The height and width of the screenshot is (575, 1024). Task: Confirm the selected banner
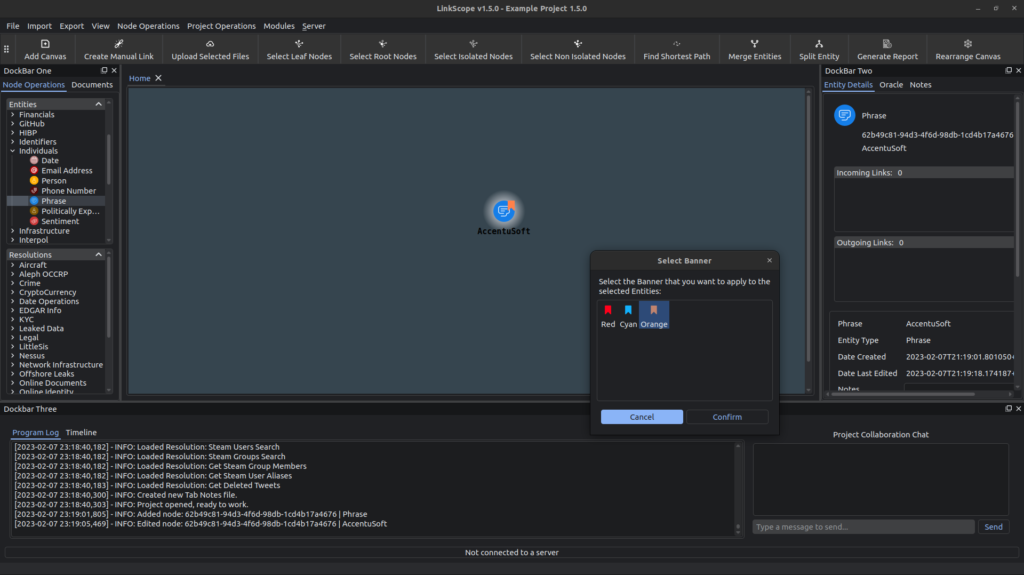click(x=727, y=417)
